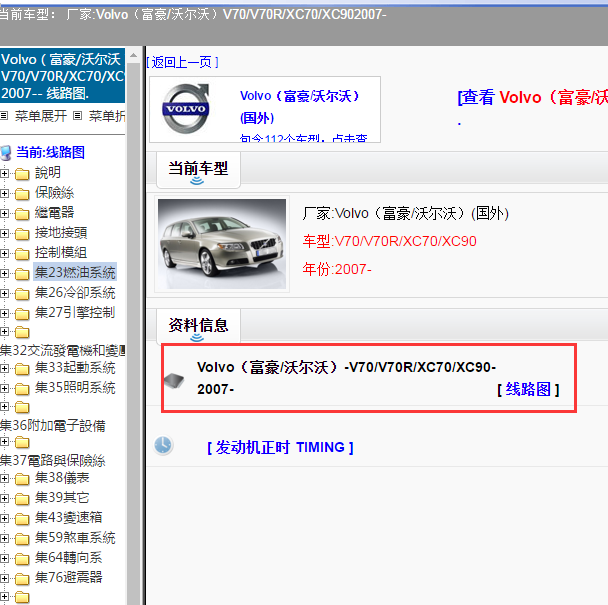
Task: Click the Volvo logo image
Action: point(186,109)
